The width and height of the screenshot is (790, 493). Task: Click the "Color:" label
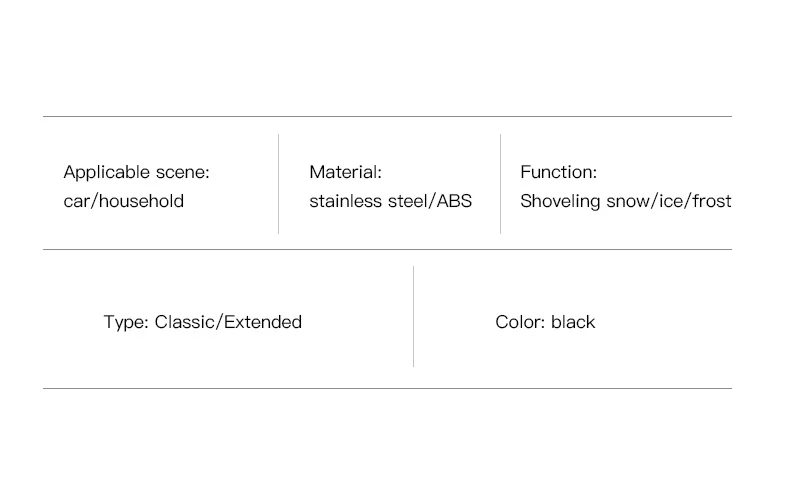(520, 322)
